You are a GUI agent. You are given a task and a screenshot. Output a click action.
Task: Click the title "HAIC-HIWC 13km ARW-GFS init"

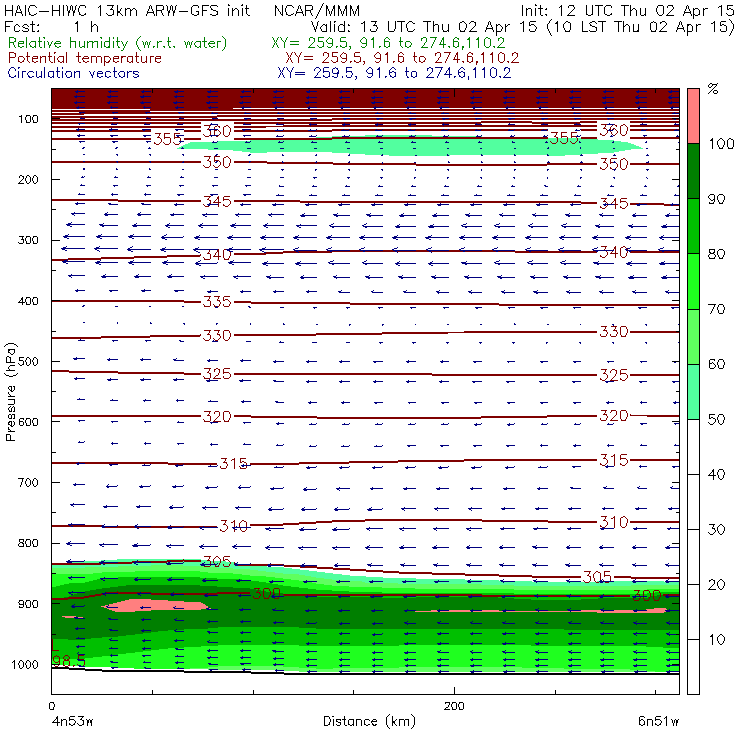pyautogui.click(x=127, y=10)
